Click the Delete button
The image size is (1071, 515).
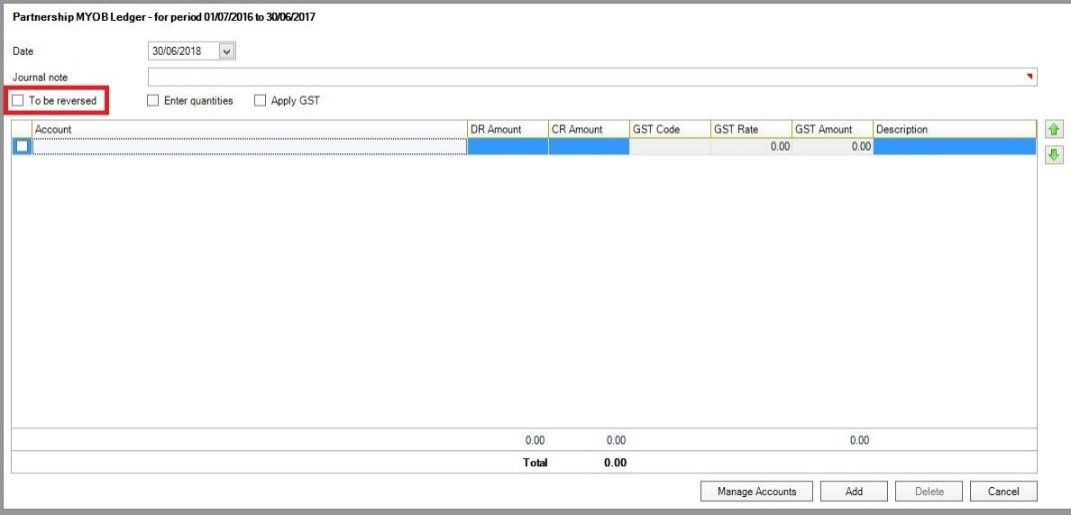pos(929,491)
